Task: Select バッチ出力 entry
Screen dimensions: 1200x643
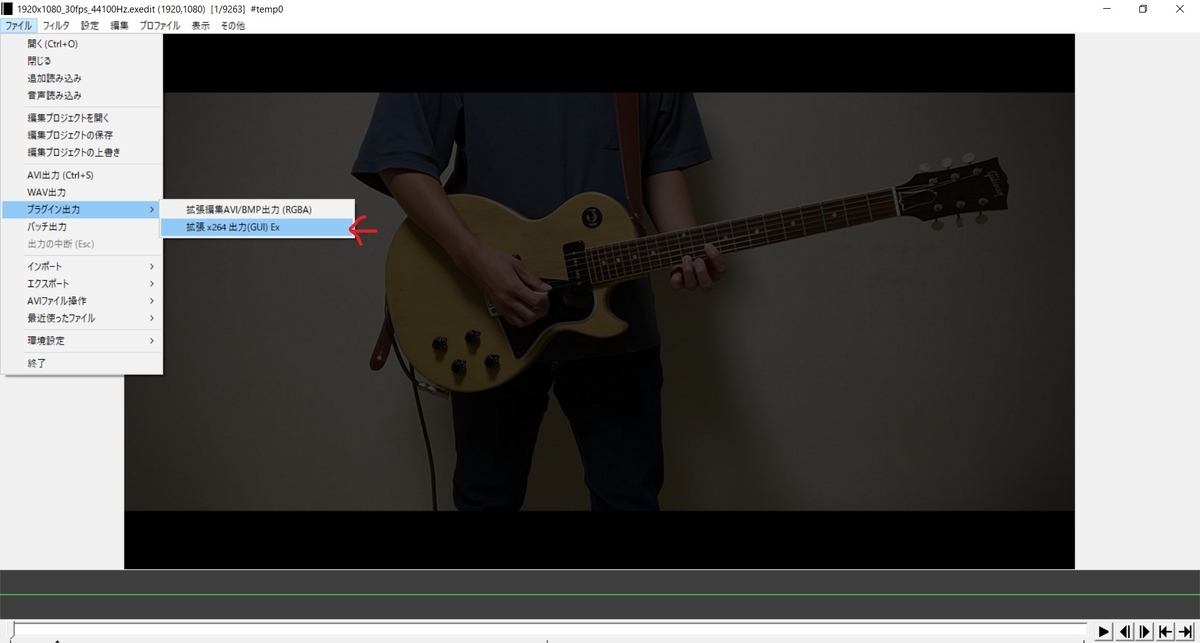Action: 82,227
